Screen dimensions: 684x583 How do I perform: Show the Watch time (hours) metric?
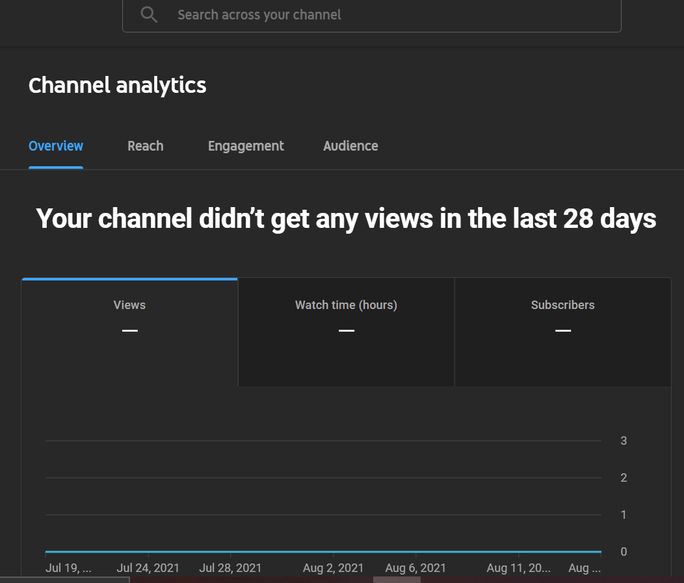click(x=346, y=332)
